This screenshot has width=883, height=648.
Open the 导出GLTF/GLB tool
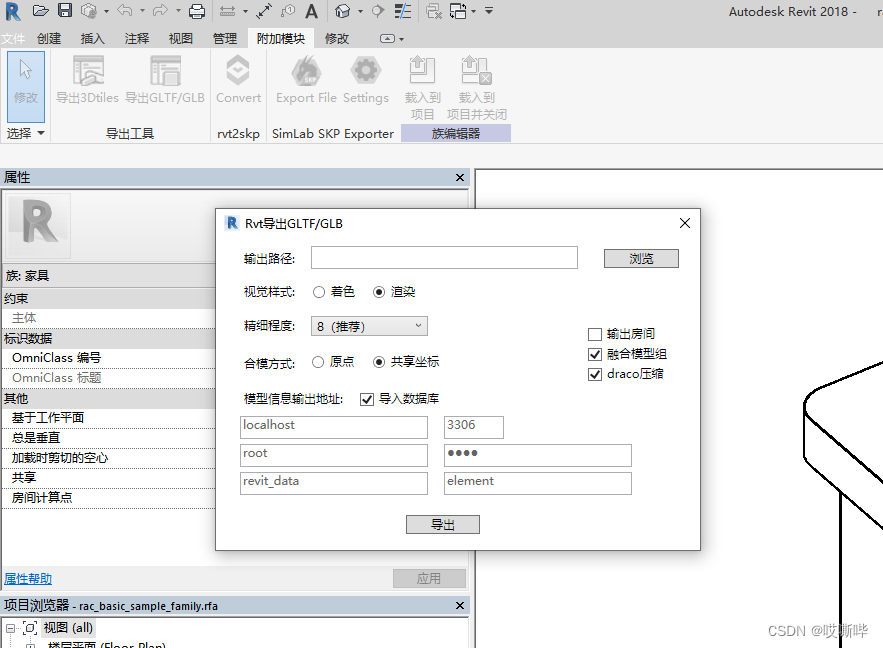[165, 80]
